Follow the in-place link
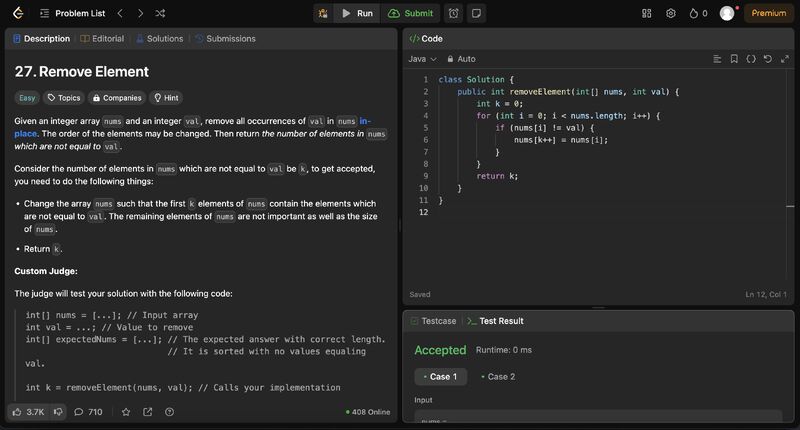Image resolution: width=800 pixels, height=430 pixels. point(365,121)
